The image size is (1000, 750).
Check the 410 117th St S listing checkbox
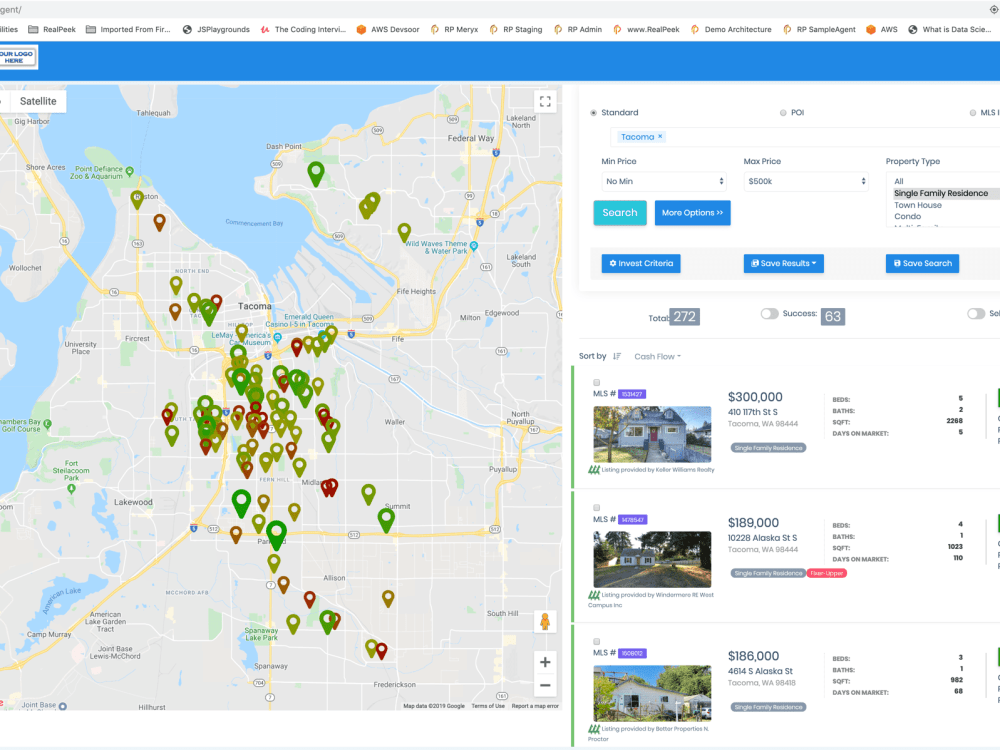pyautogui.click(x=597, y=383)
